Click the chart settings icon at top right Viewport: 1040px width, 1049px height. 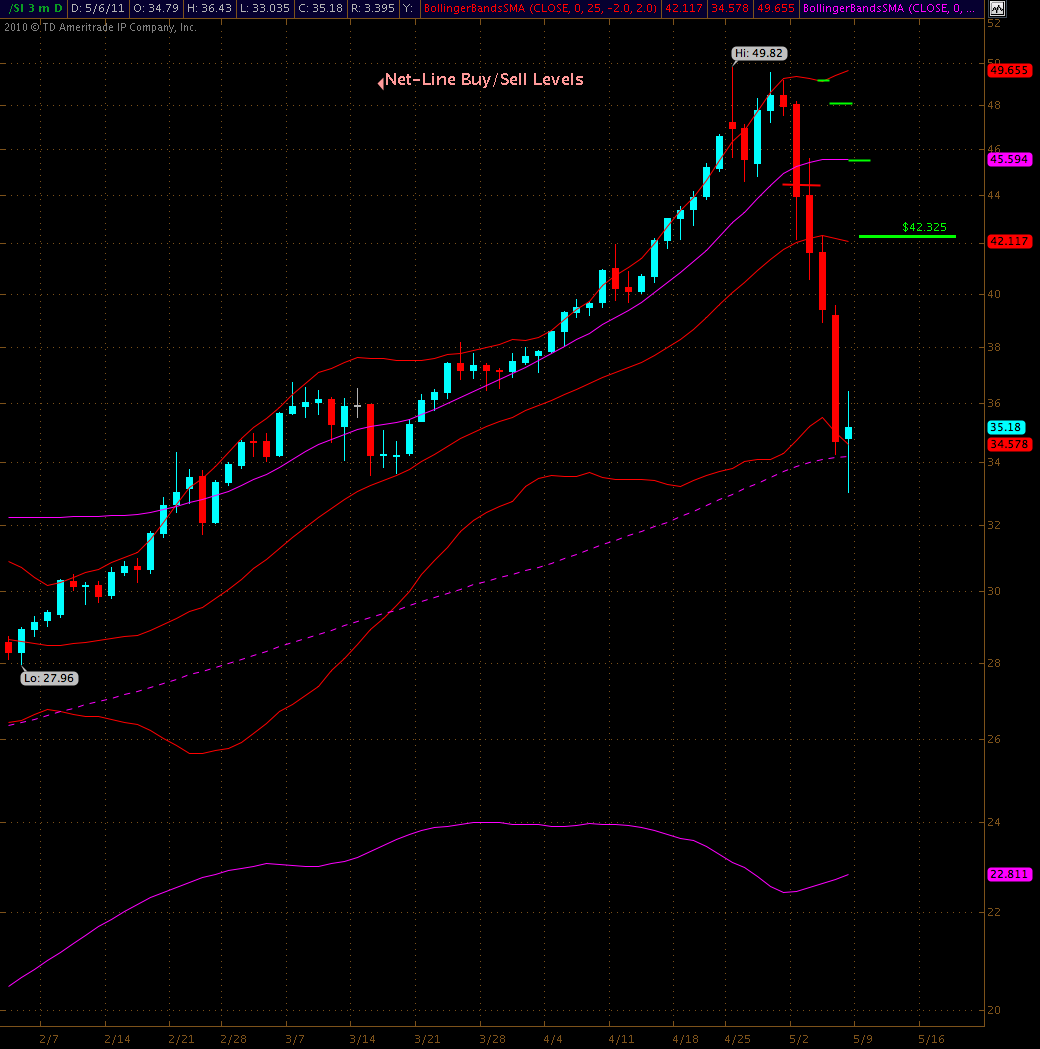996,8
